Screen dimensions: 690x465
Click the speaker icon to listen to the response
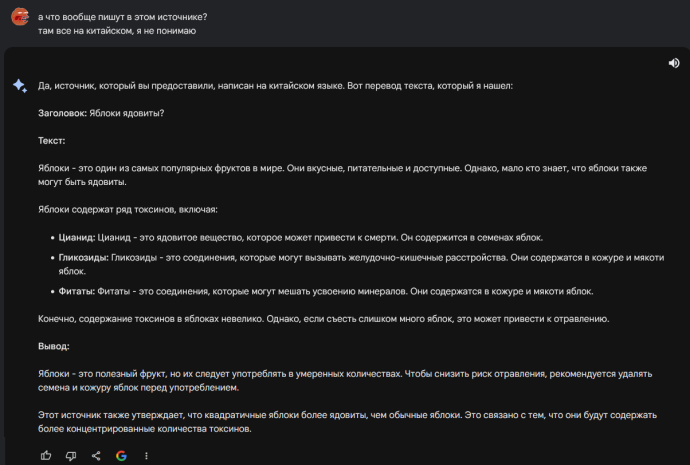coord(674,63)
